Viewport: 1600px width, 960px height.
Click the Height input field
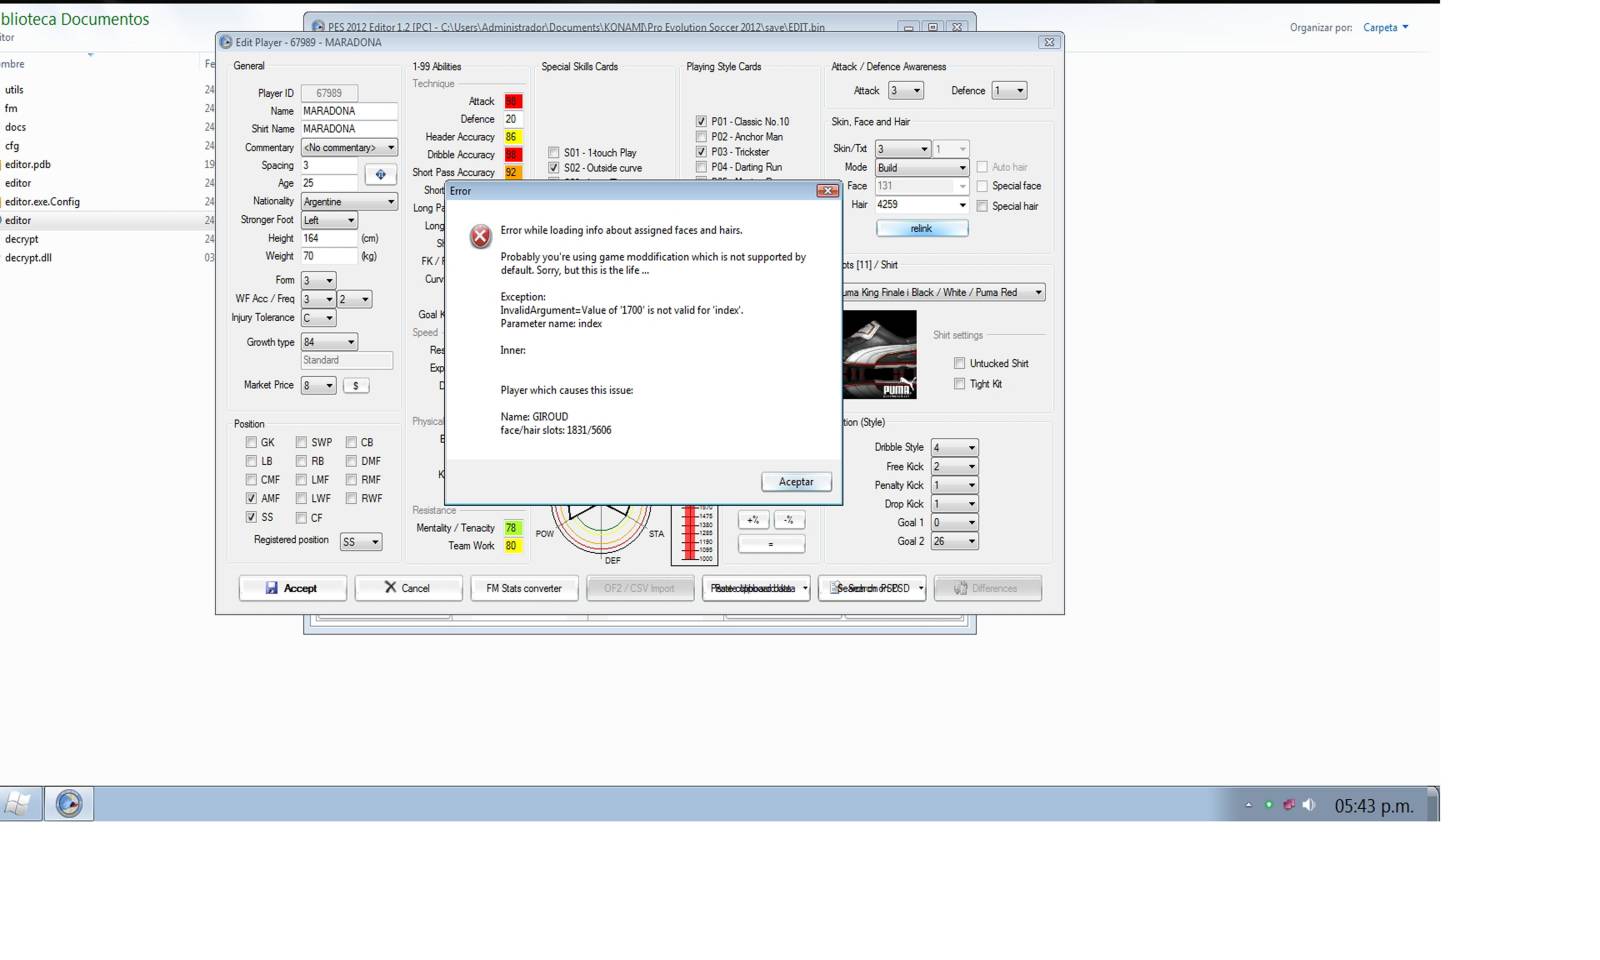pos(329,238)
